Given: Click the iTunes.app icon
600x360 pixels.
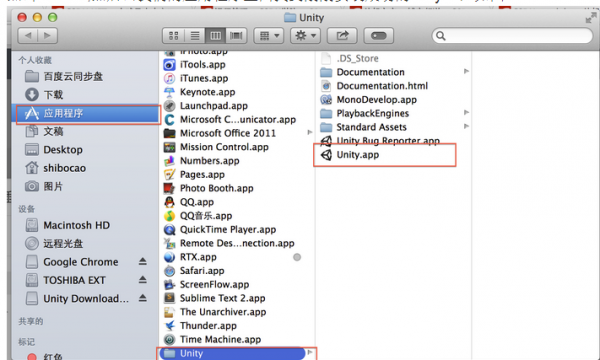Looking at the screenshot, I should [169, 78].
